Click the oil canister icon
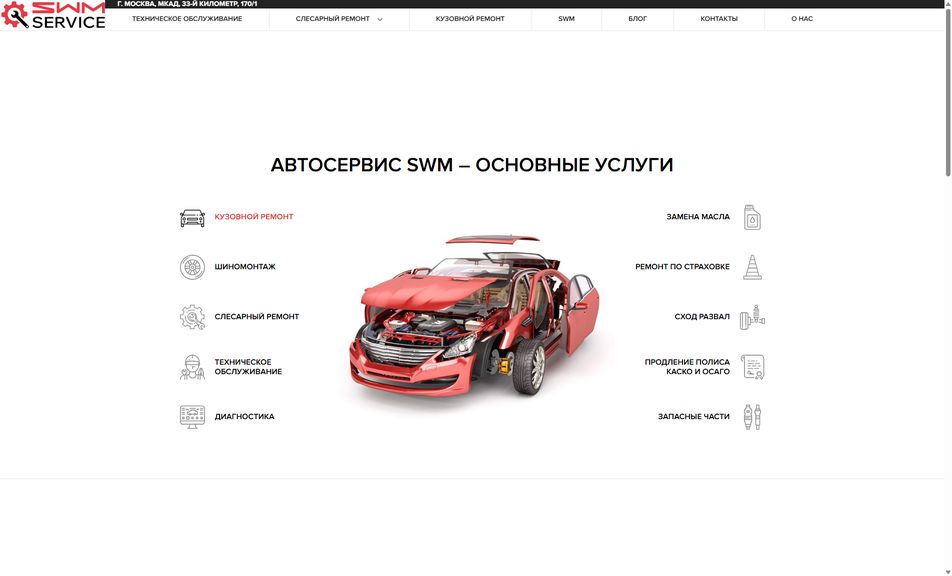 [752, 217]
